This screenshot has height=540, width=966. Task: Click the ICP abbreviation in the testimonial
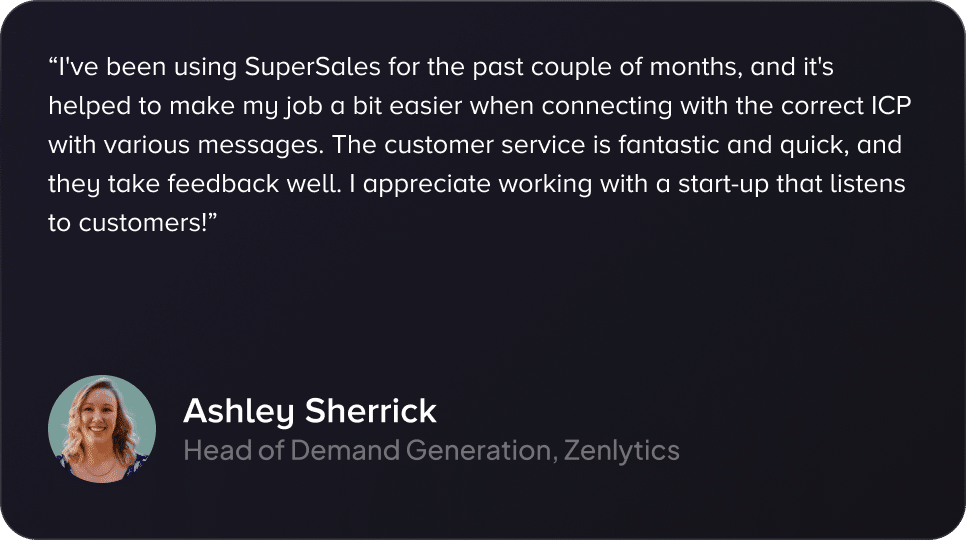click(891, 106)
